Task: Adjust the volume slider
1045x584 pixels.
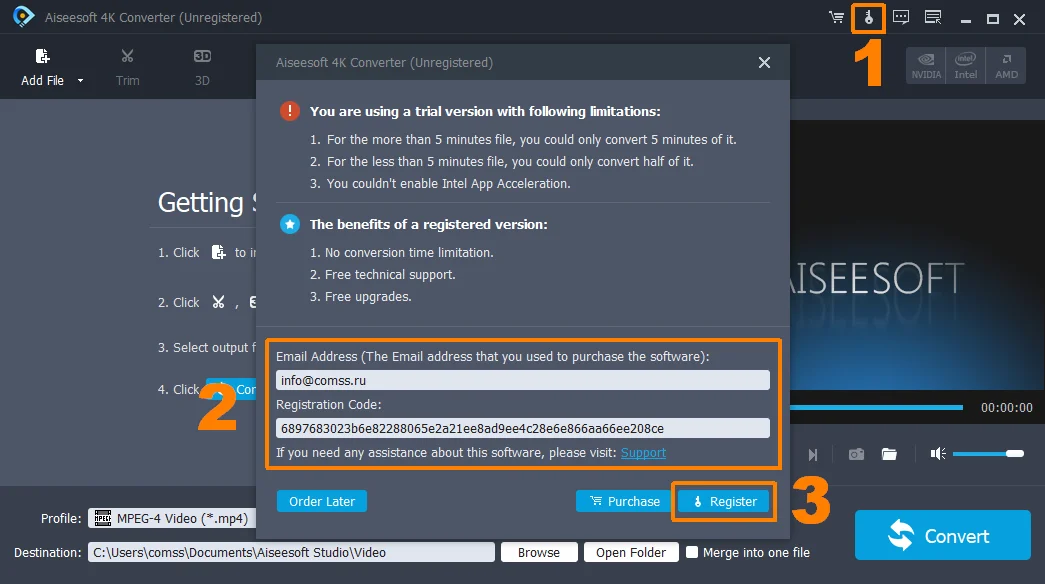Action: tap(987, 454)
